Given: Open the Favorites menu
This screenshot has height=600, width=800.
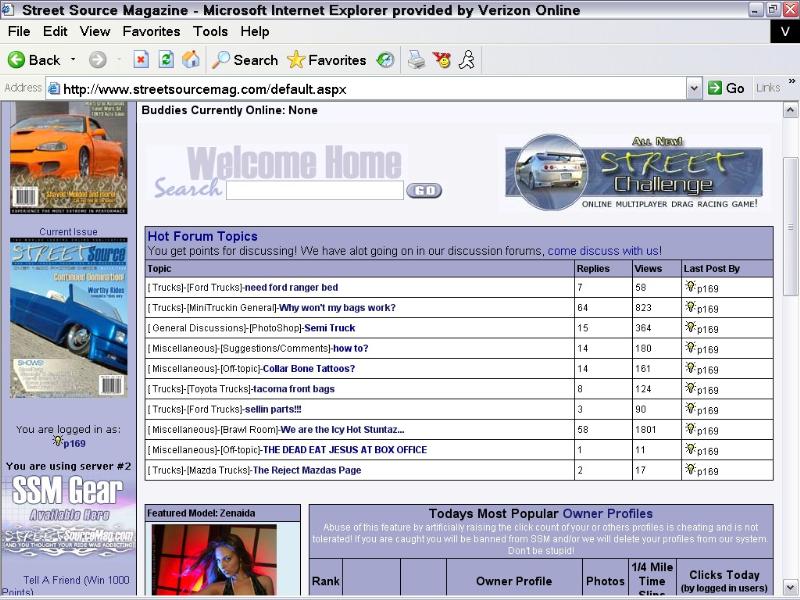Looking at the screenshot, I should [x=151, y=31].
